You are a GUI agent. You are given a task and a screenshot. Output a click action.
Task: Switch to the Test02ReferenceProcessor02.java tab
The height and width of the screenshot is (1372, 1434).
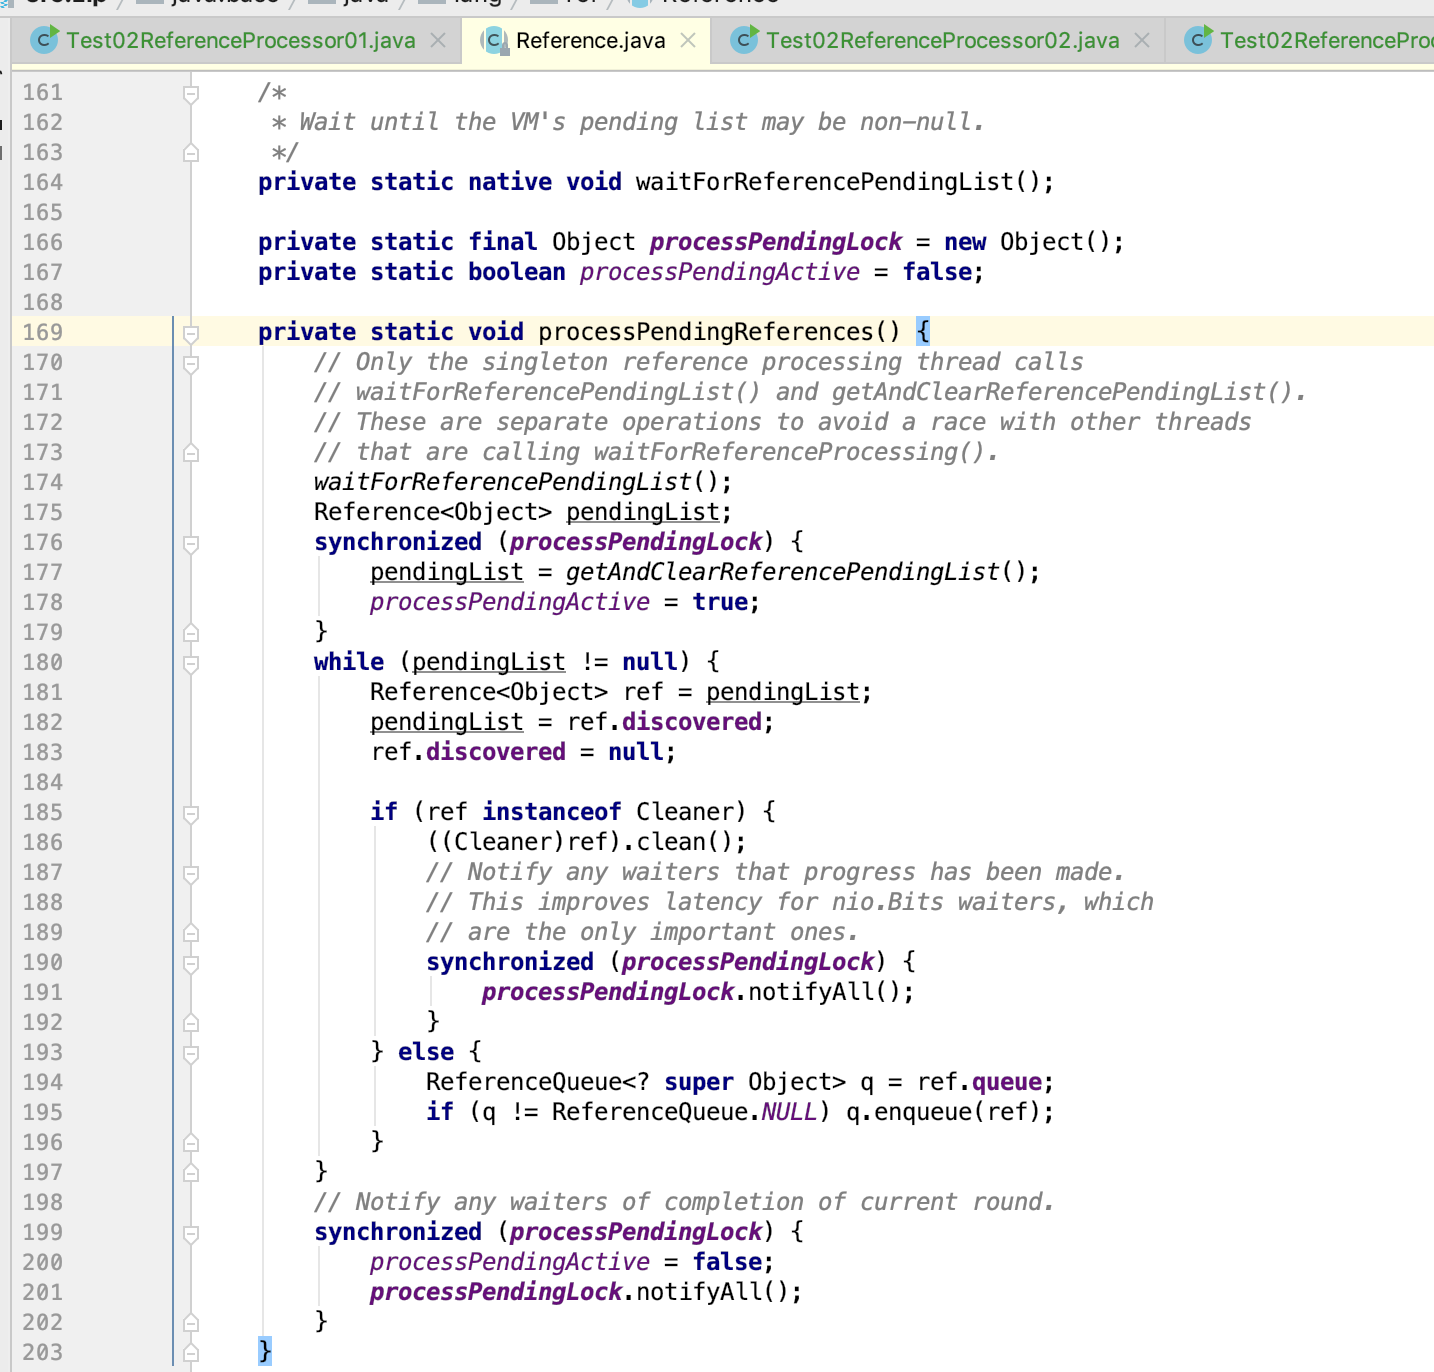pos(940,41)
